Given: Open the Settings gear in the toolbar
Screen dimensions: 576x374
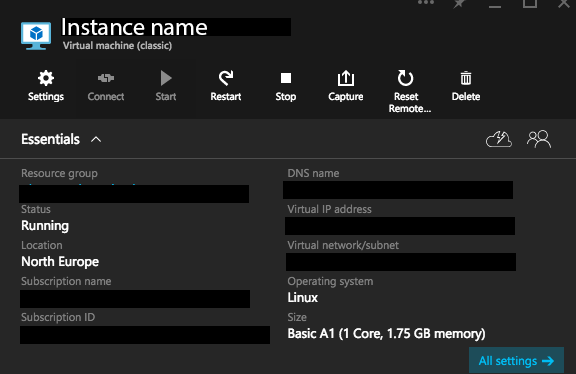Looking at the screenshot, I should (x=46, y=86).
